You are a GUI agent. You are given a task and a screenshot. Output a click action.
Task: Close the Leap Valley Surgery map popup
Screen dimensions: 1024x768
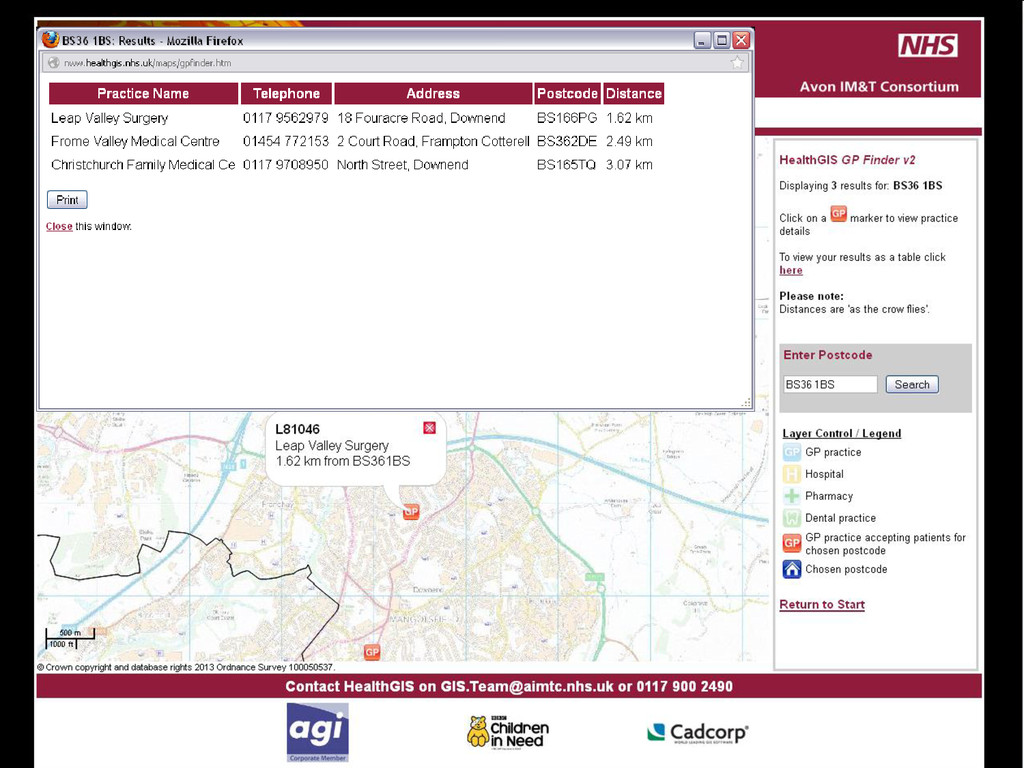pyautogui.click(x=429, y=428)
